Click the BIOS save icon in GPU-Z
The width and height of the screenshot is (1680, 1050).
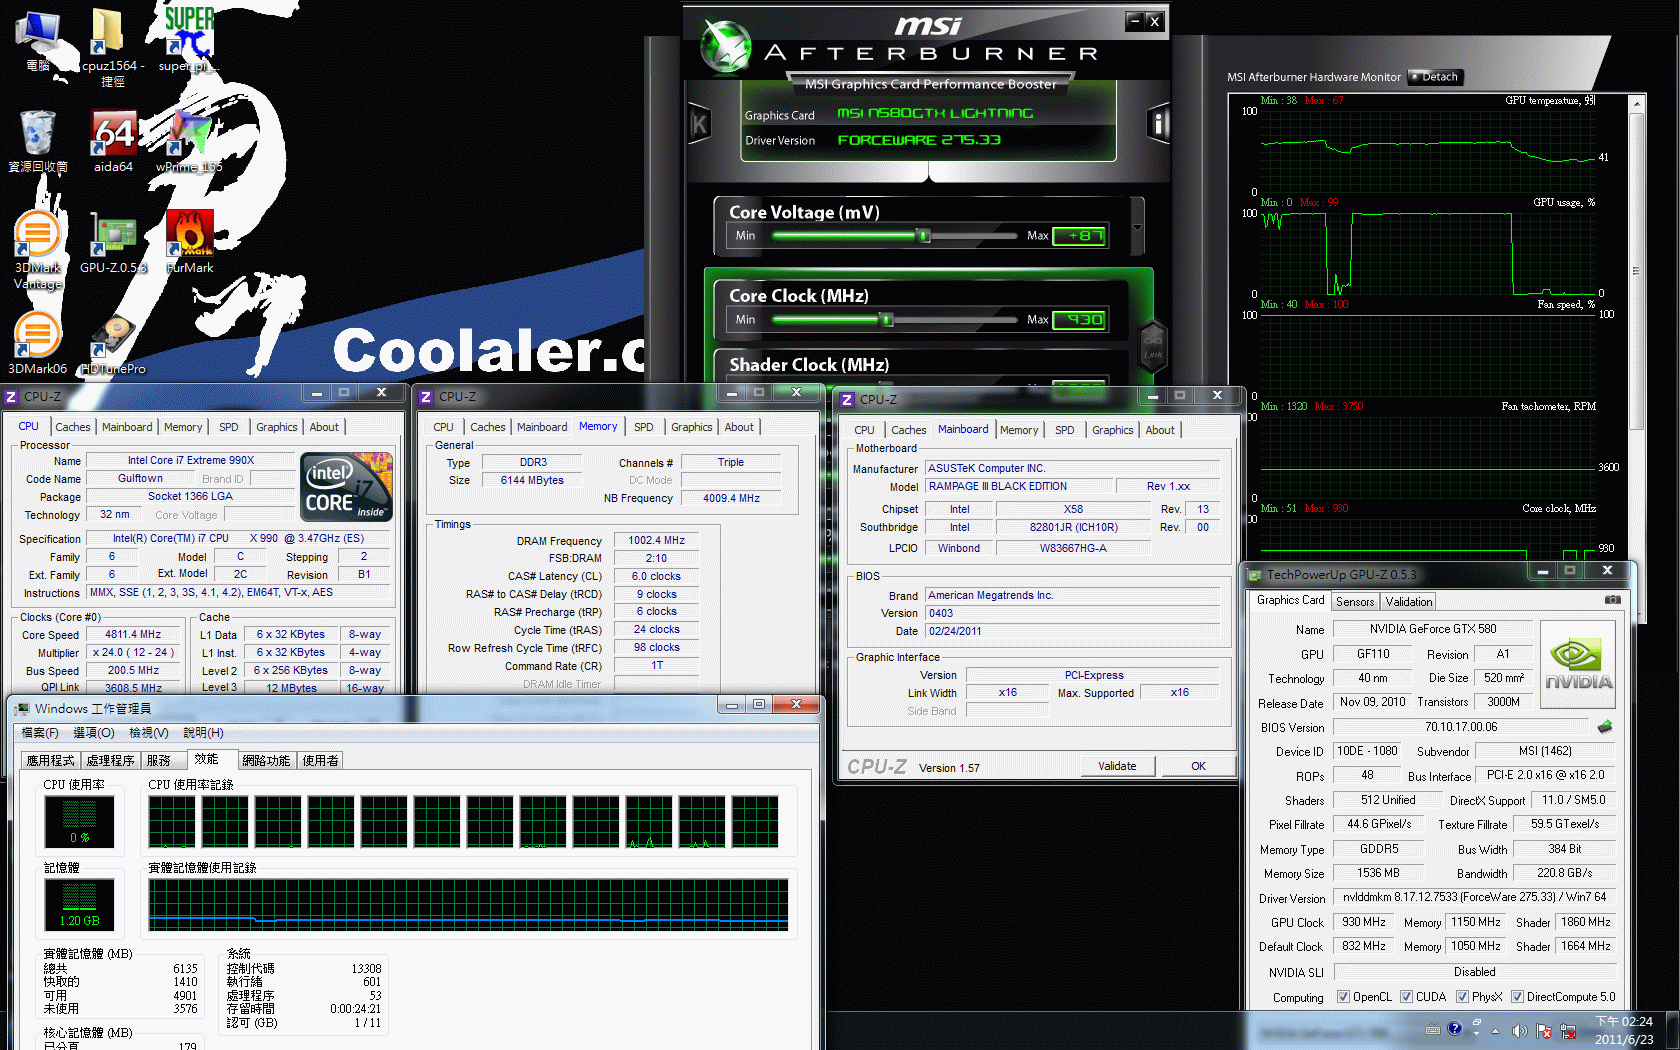point(1605,727)
